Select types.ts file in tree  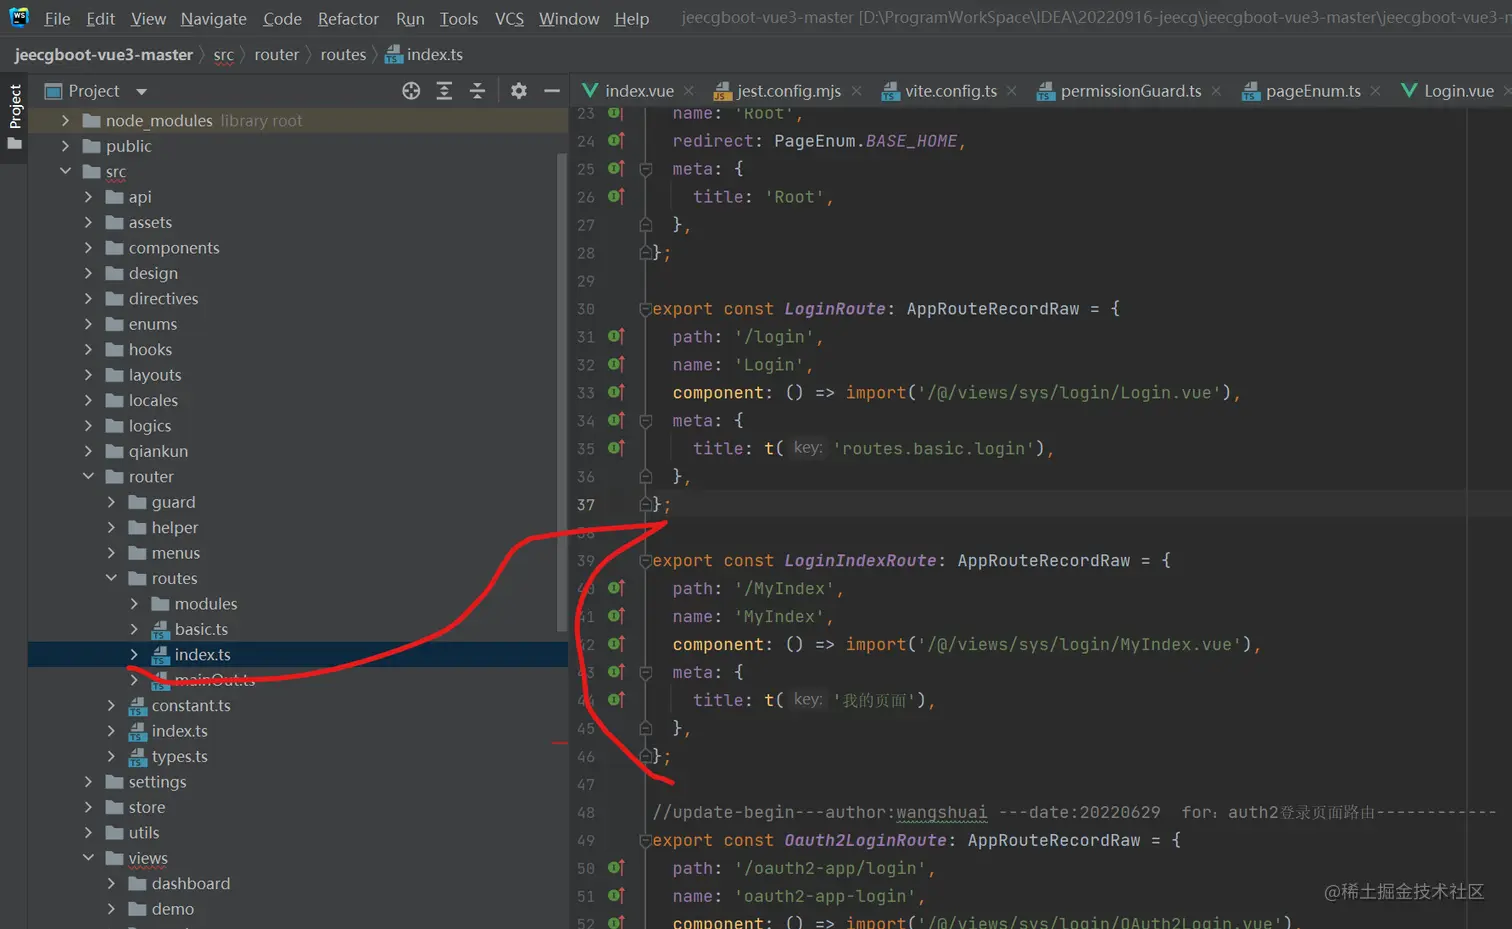click(x=179, y=757)
